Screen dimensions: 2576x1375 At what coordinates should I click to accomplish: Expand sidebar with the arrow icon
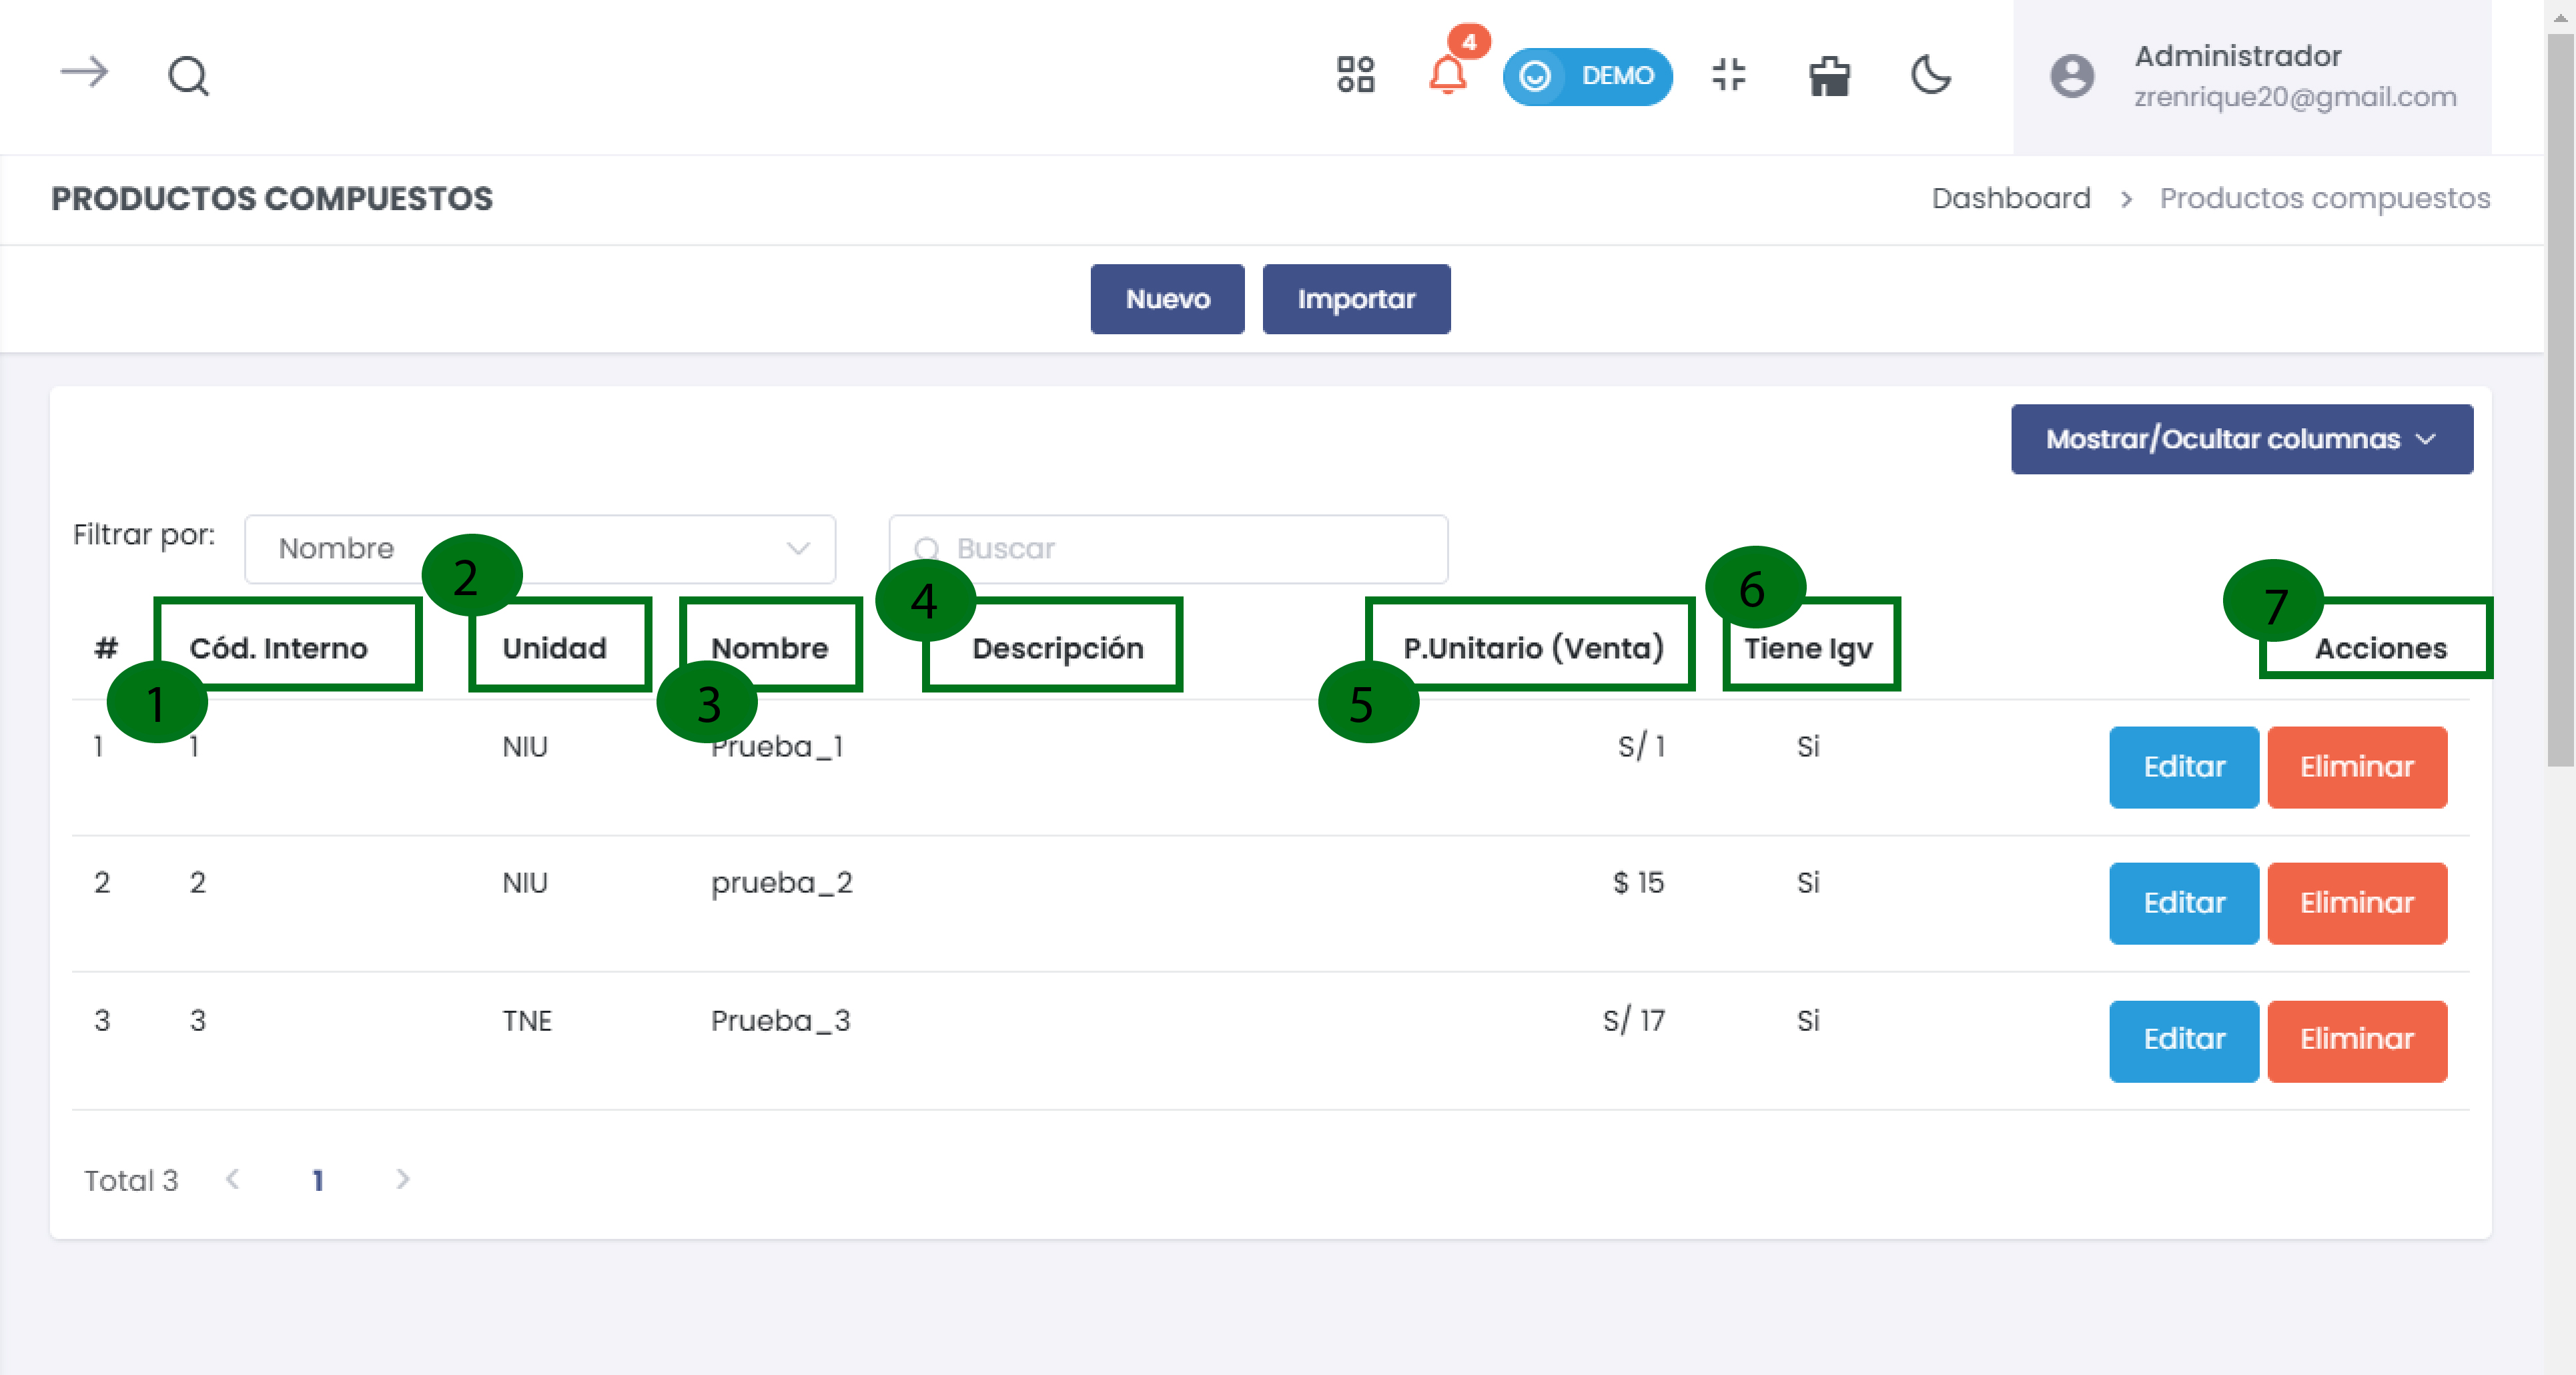[x=84, y=73]
